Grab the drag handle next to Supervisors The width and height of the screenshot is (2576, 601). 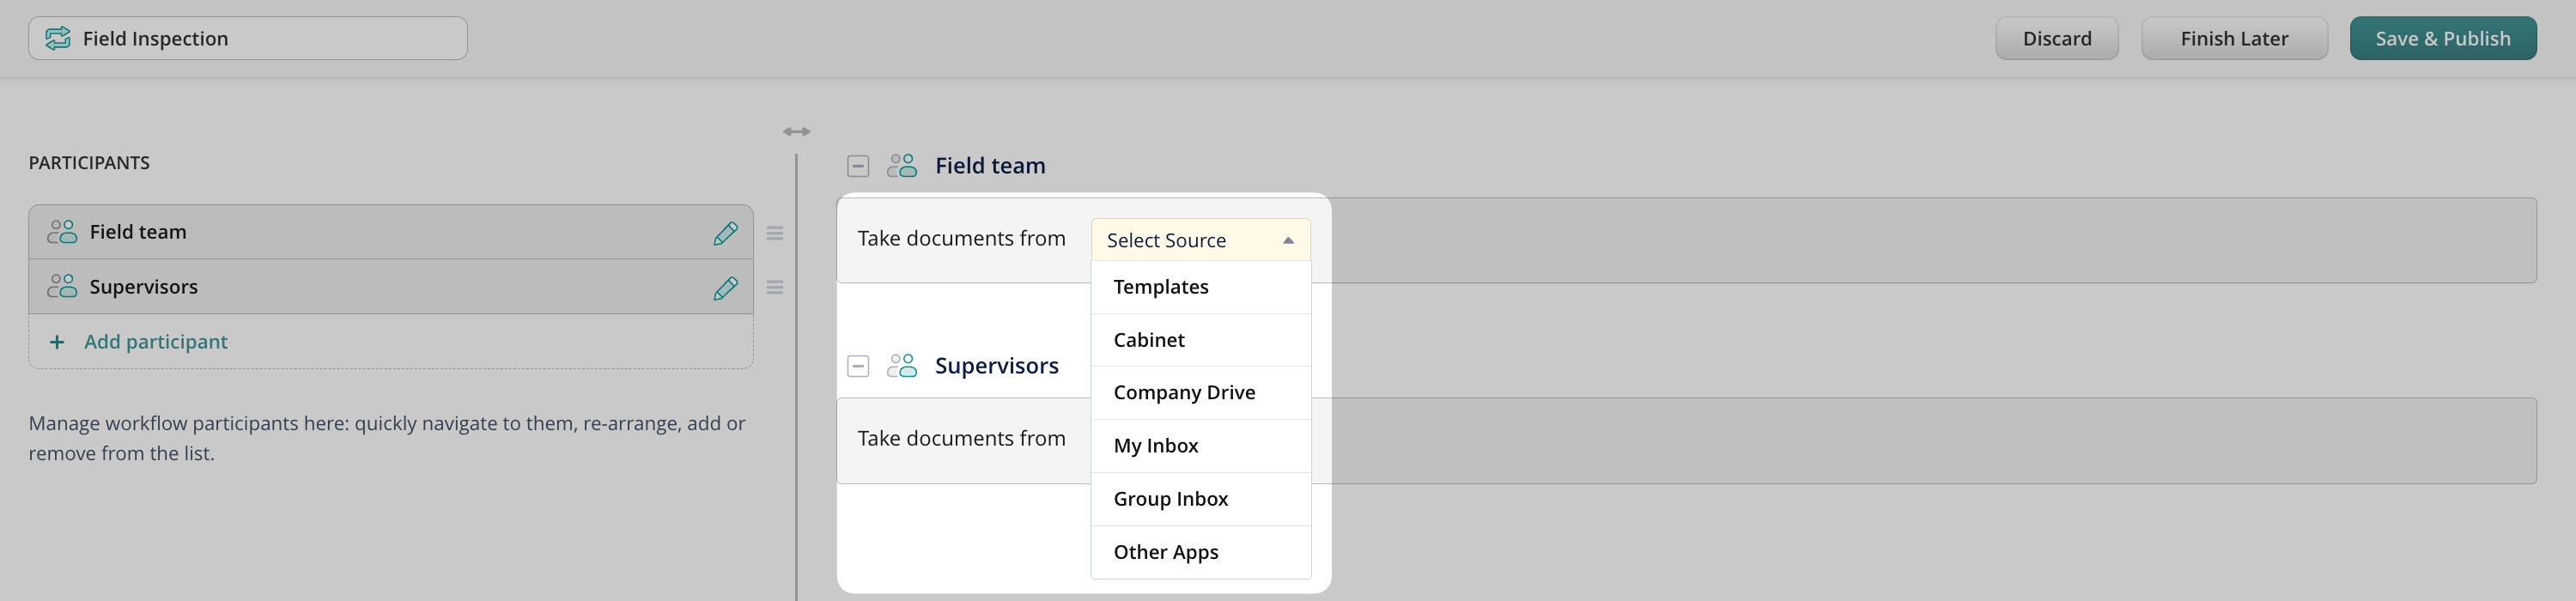pos(774,288)
